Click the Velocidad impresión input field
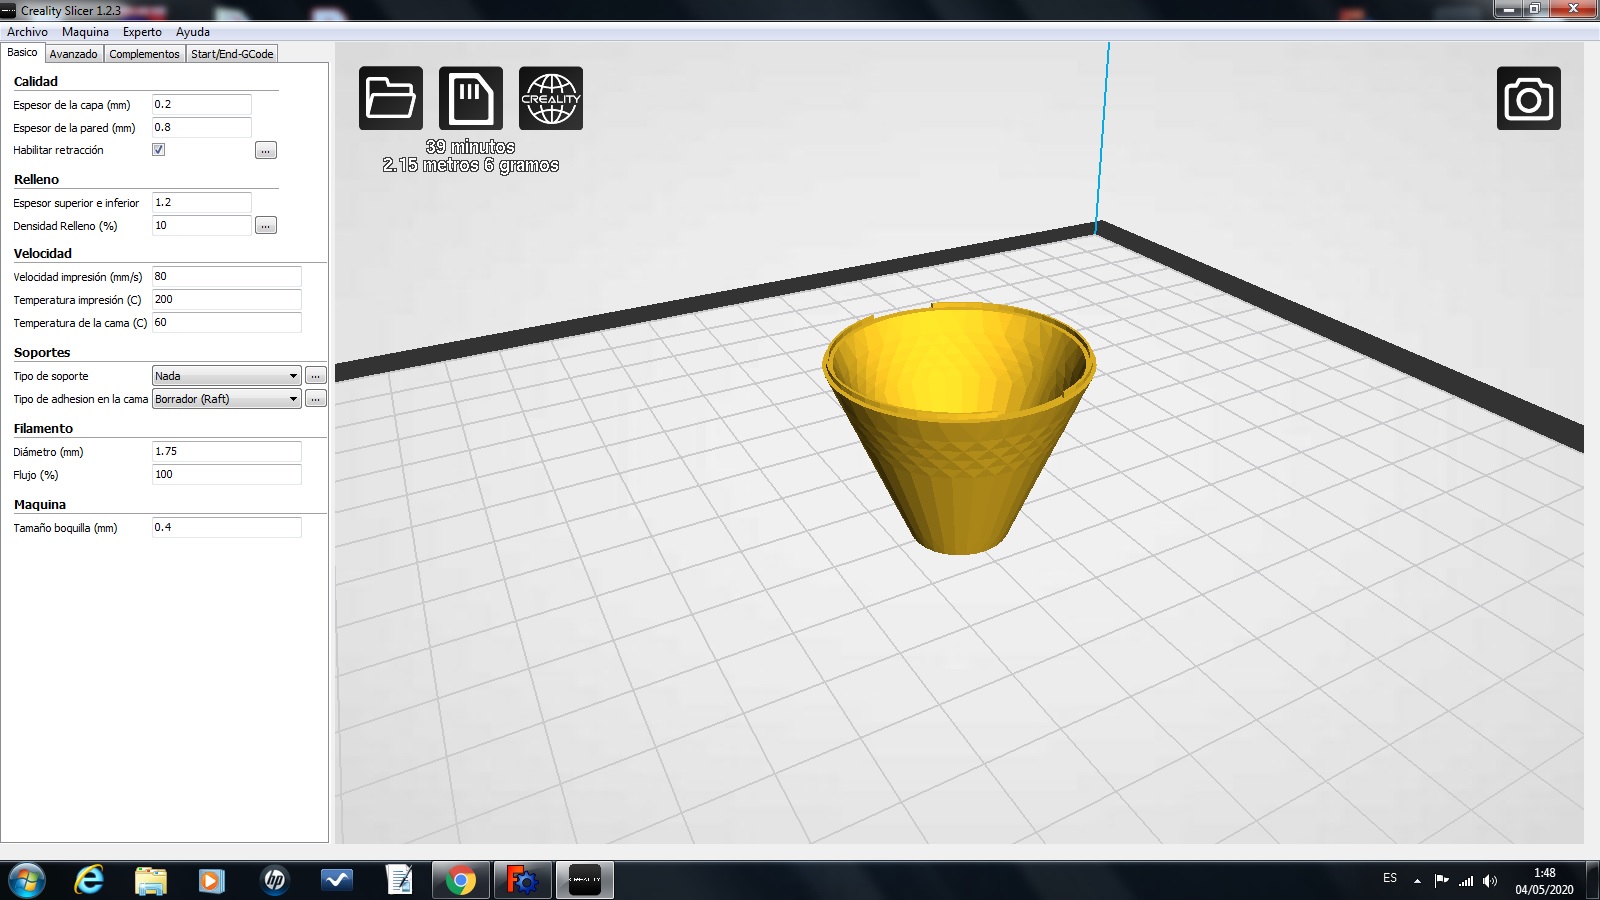1600x900 pixels. (226, 277)
